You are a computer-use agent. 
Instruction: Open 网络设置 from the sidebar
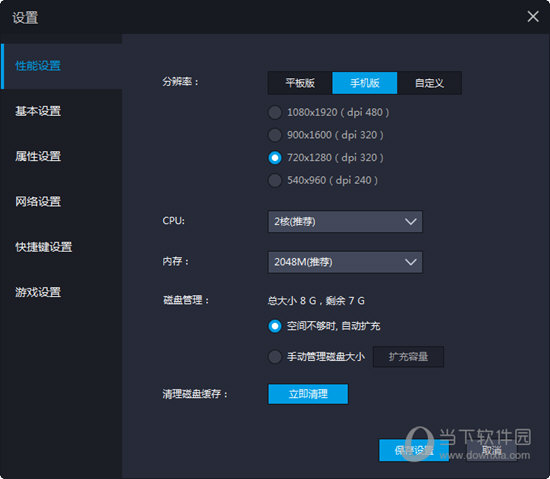62,202
